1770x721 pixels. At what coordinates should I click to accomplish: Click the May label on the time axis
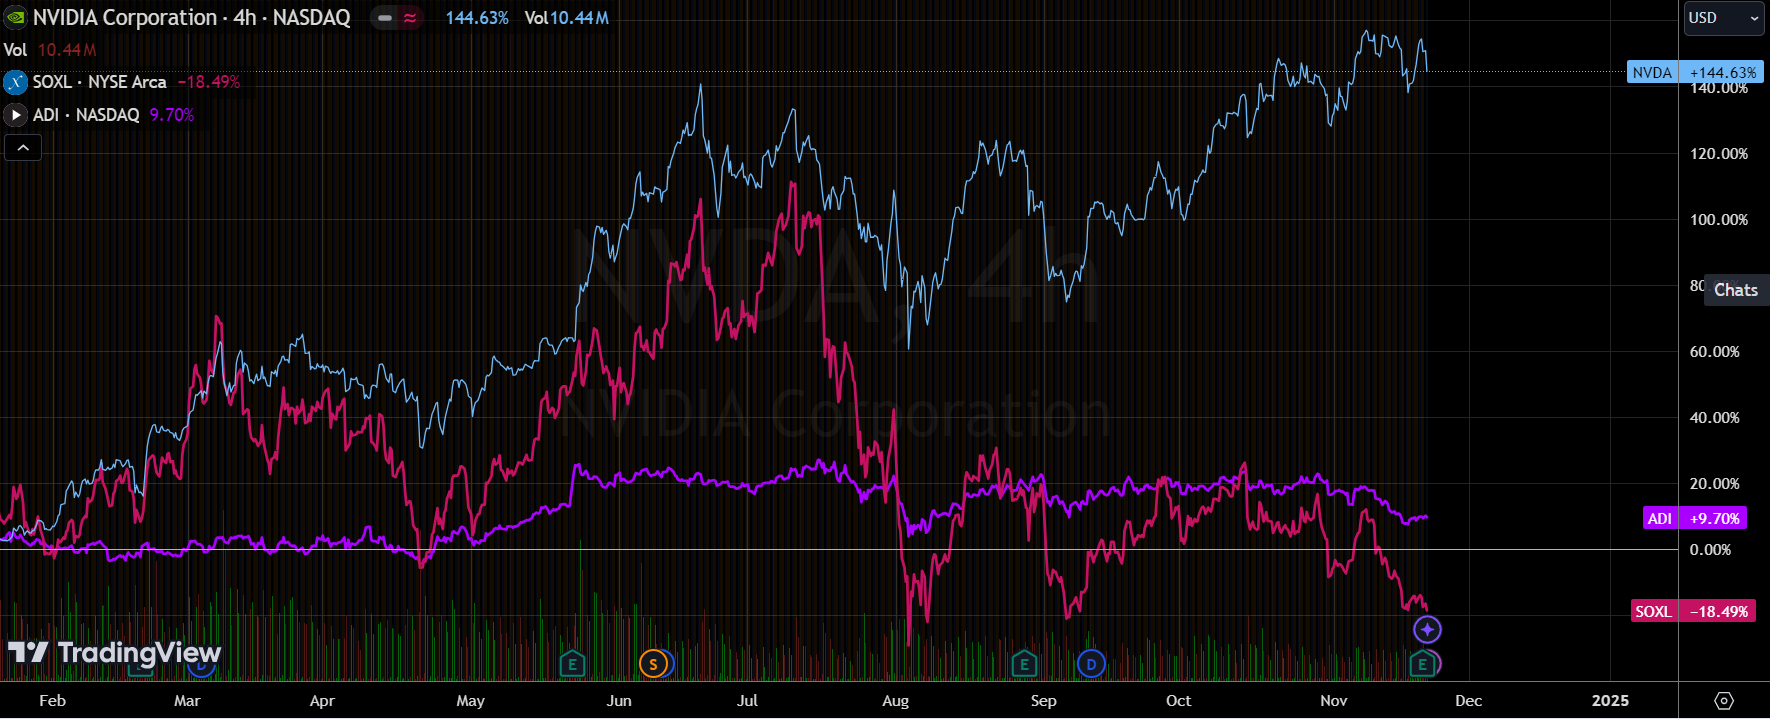(470, 701)
